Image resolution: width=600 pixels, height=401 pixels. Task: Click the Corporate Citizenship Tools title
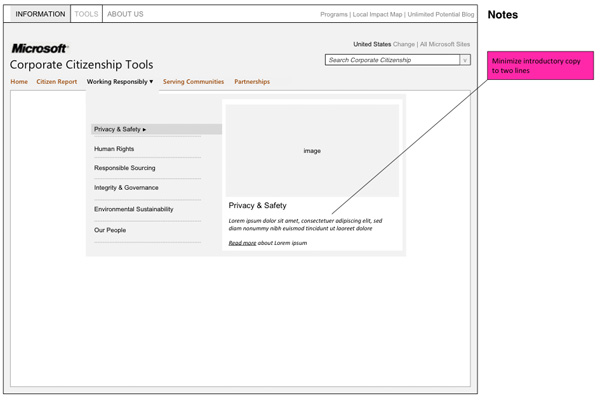coord(82,65)
